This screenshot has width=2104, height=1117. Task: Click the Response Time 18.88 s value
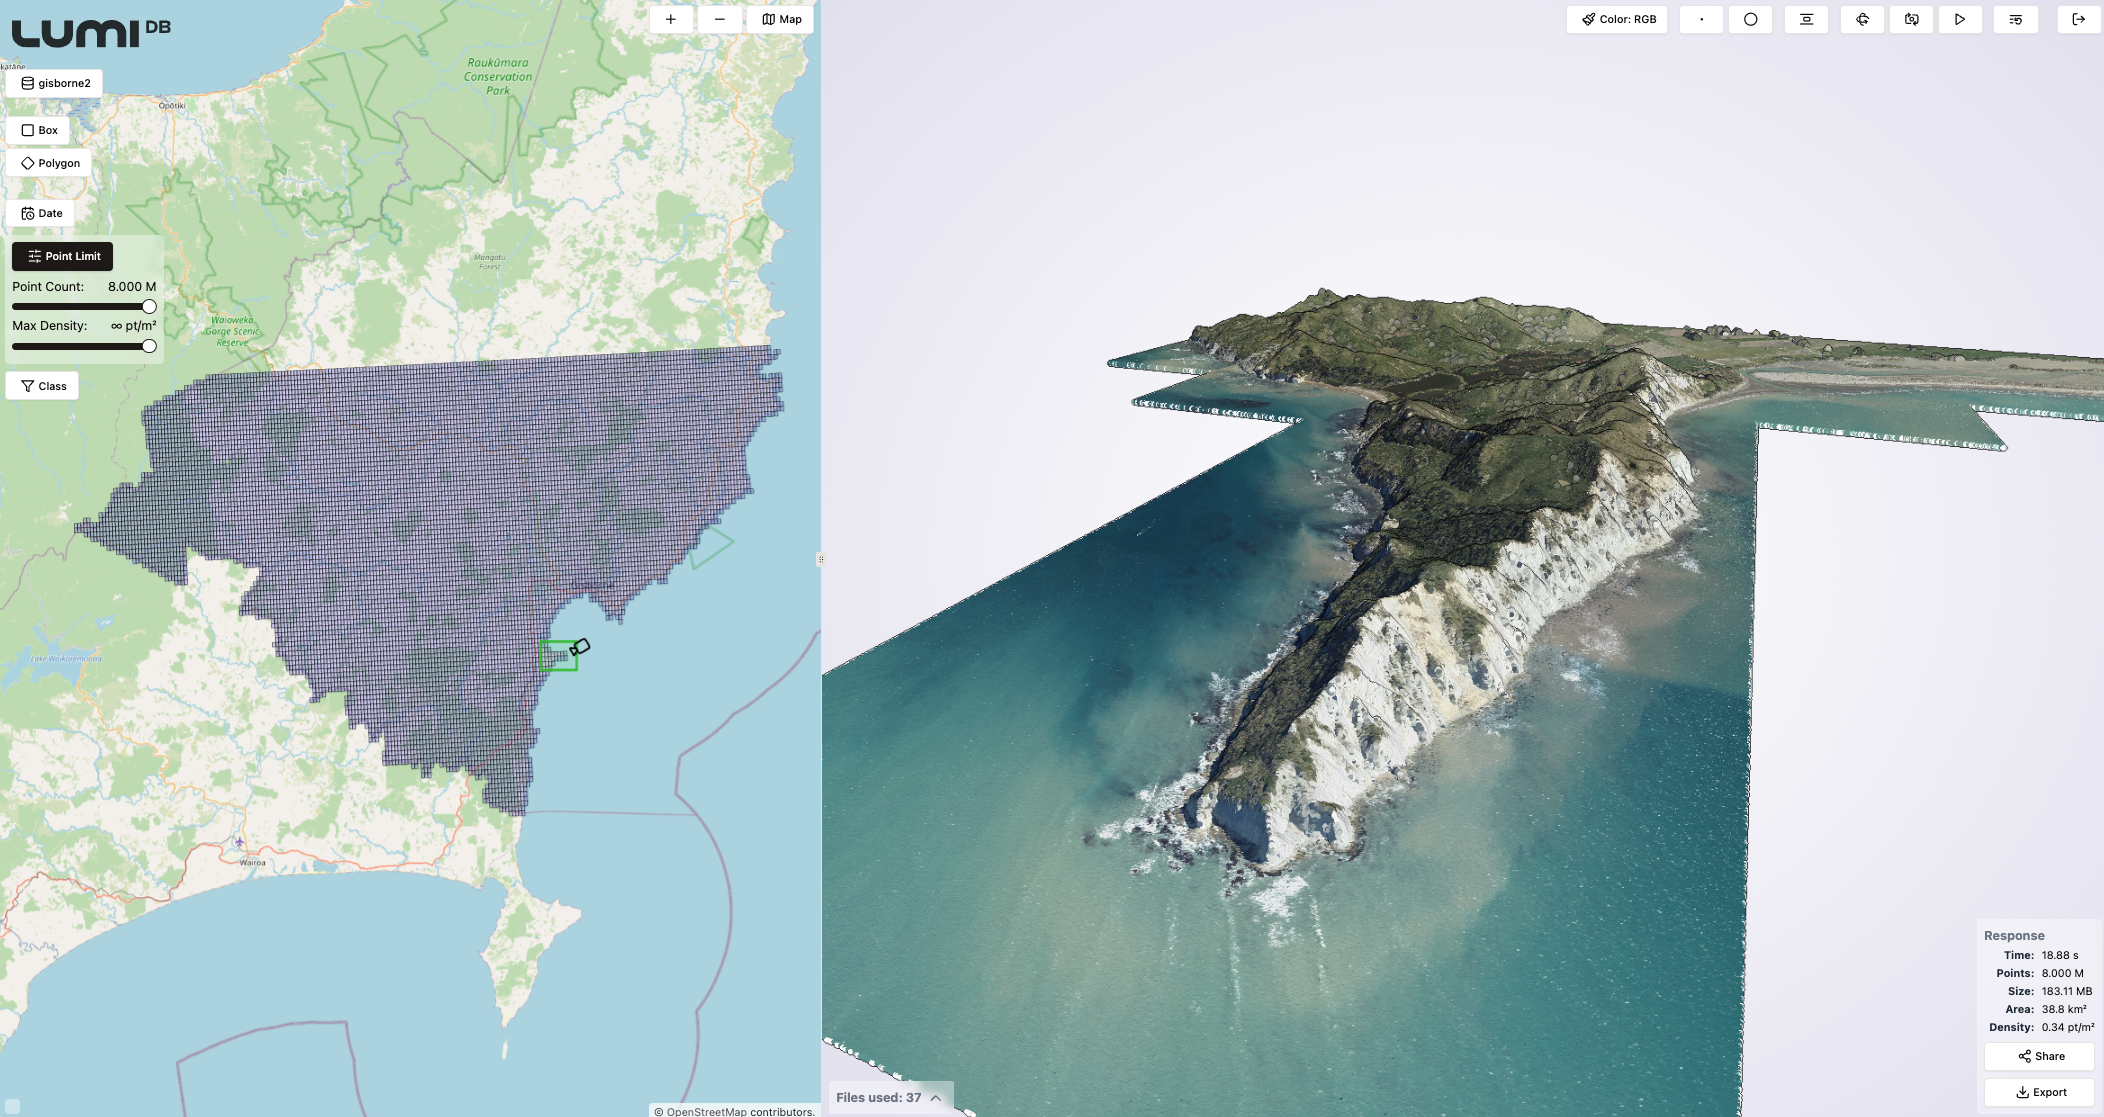click(2060, 955)
